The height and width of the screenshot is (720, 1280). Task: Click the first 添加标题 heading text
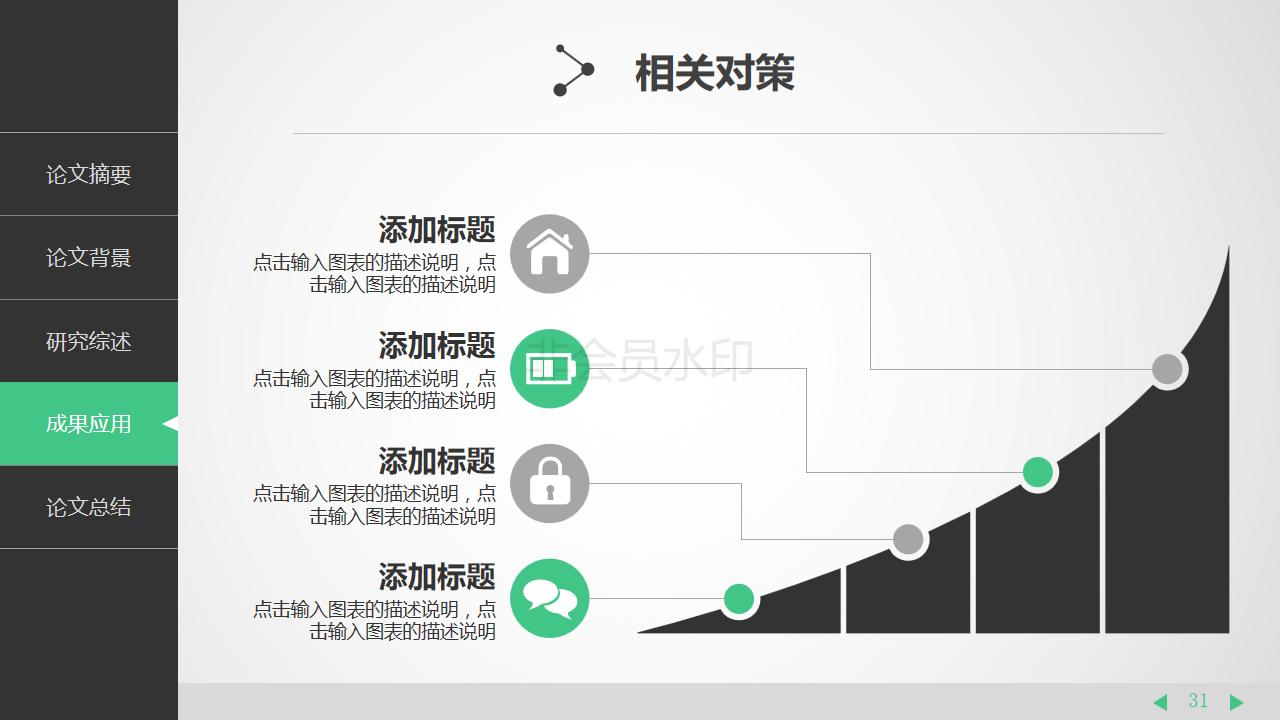click(x=436, y=230)
